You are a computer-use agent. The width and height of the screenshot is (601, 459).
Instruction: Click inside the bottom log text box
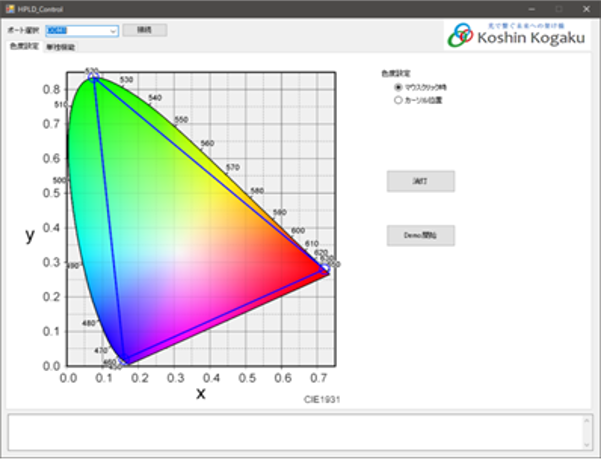[x=290, y=432]
